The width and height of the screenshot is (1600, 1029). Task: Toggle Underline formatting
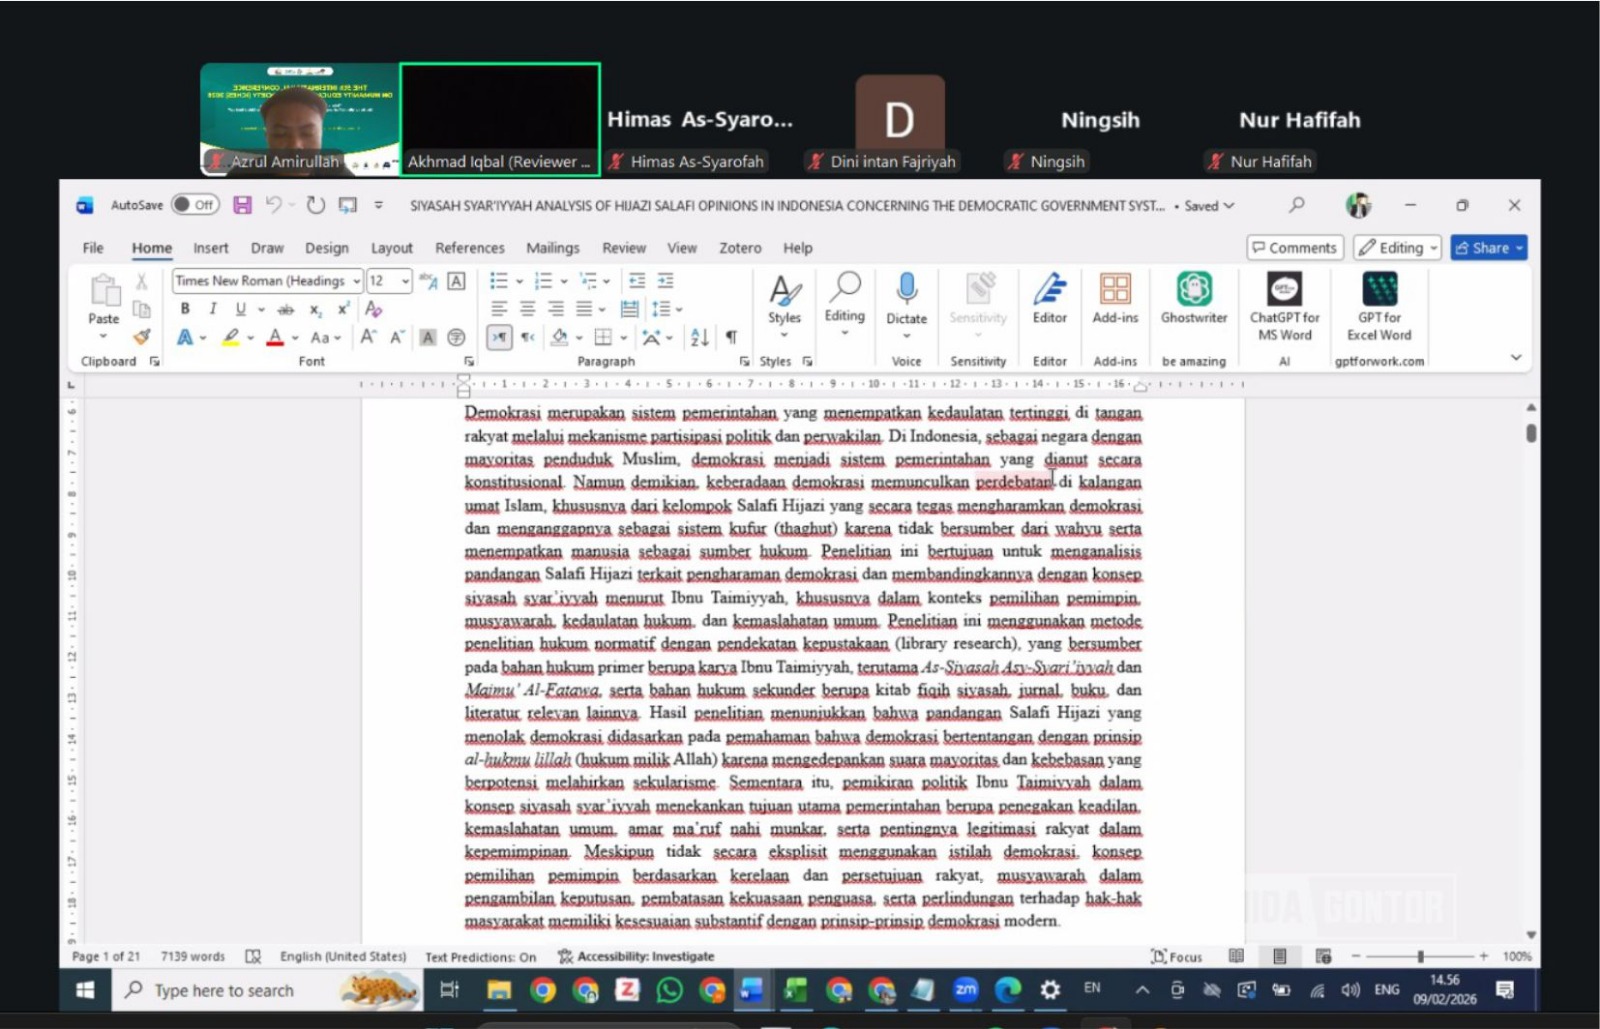240,309
